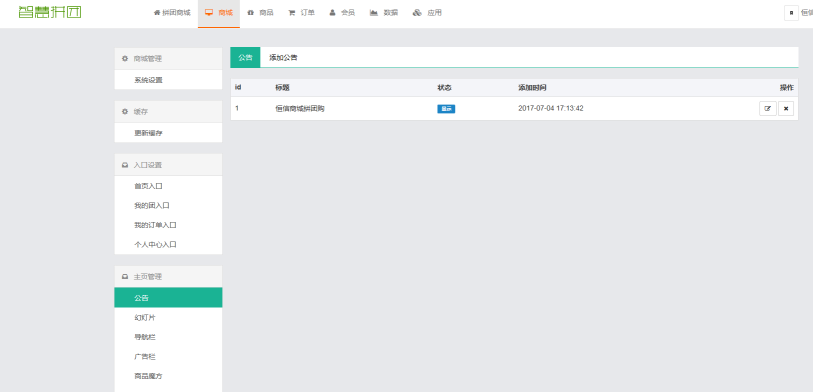Open 广告栏 sidebar item
The width and height of the screenshot is (813, 392).
[x=168, y=357]
